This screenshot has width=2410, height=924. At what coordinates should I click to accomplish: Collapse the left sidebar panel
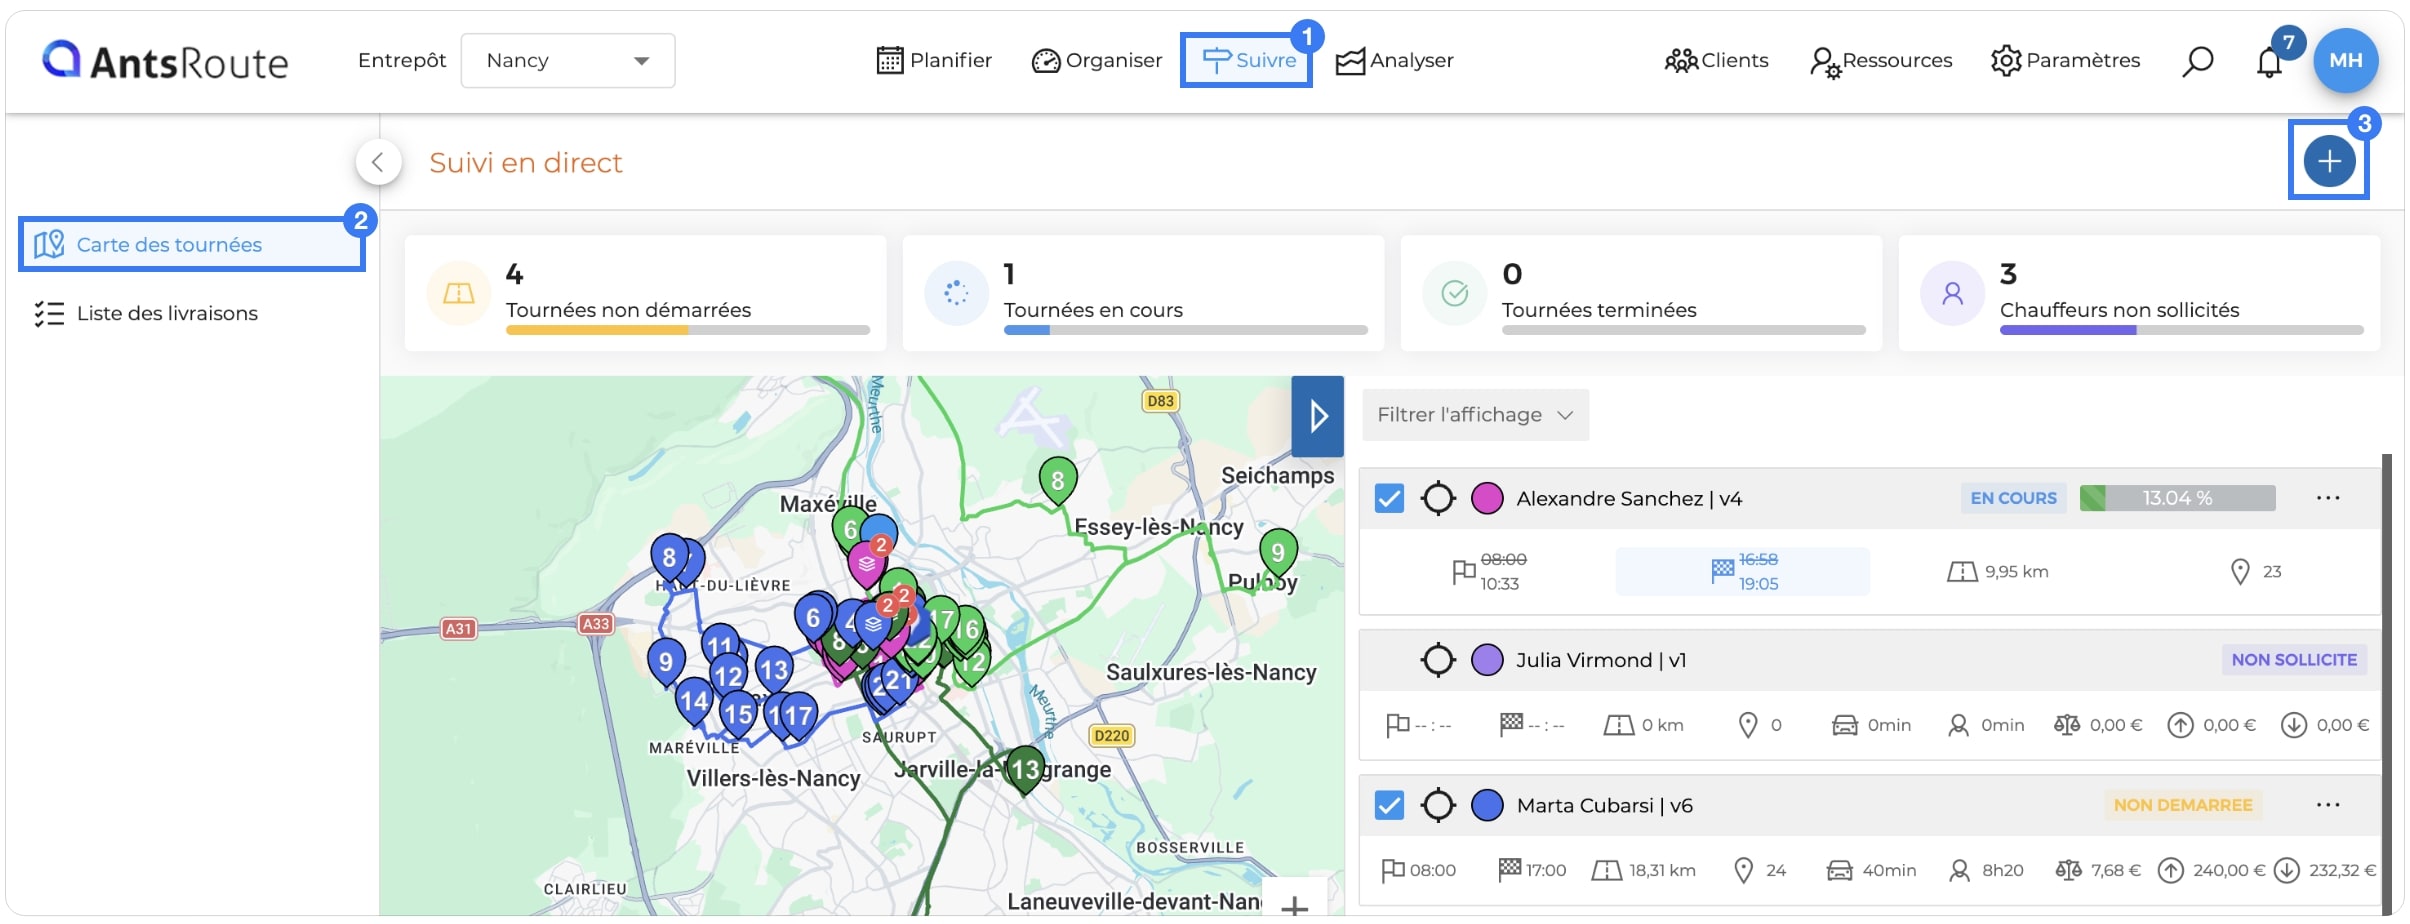click(378, 162)
